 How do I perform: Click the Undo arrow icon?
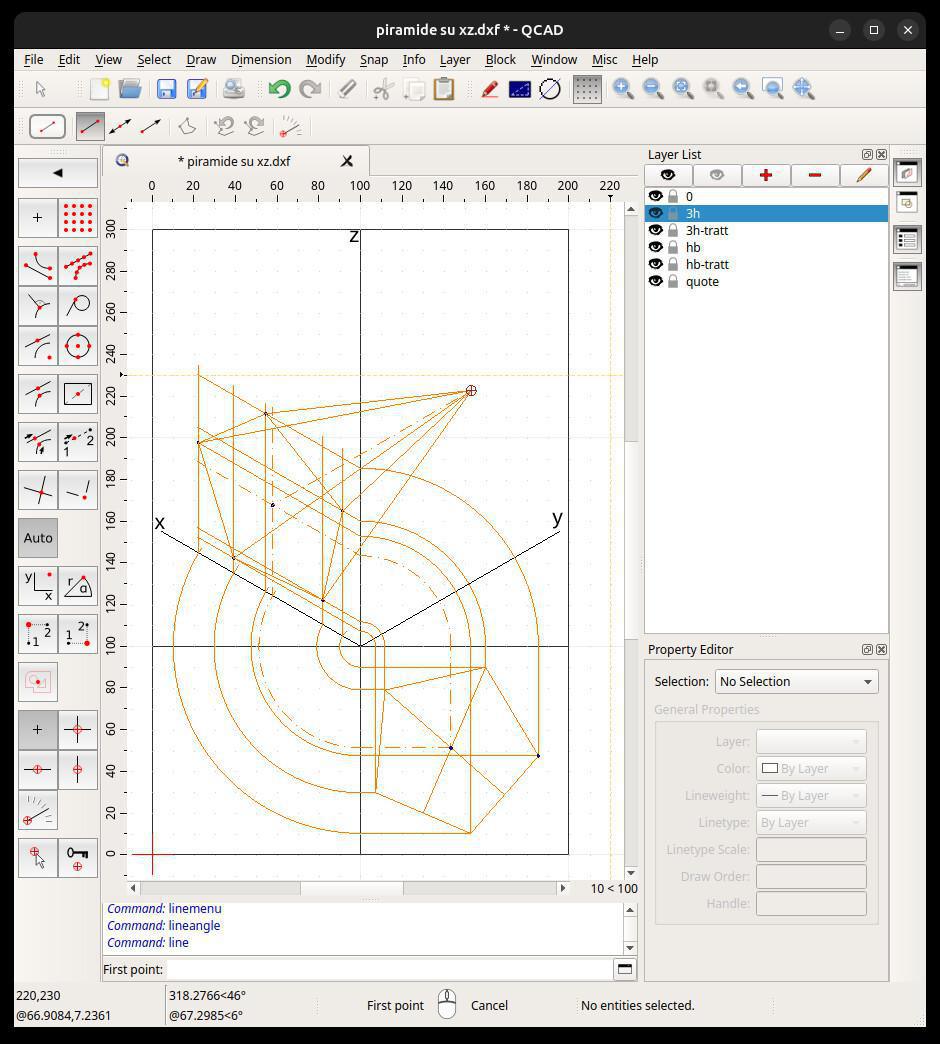coord(279,89)
